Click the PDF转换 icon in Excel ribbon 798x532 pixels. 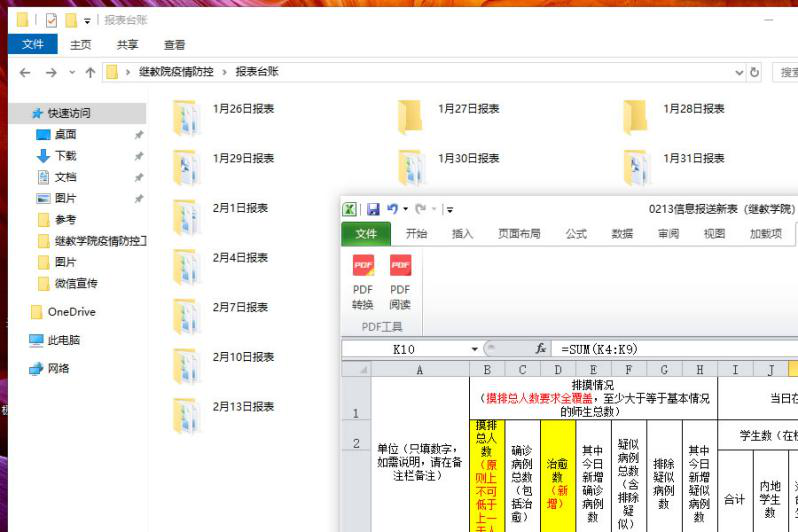click(x=362, y=281)
